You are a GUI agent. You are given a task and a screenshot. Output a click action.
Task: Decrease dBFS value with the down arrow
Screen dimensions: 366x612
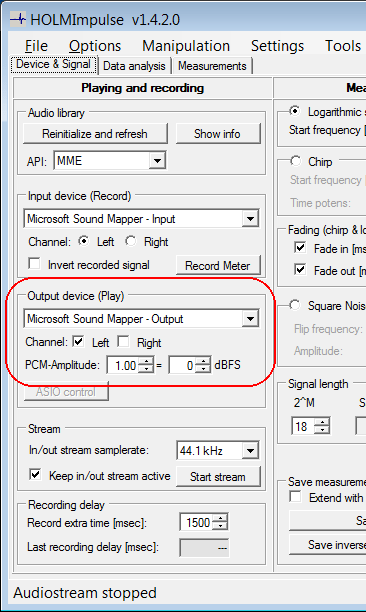[203, 369]
